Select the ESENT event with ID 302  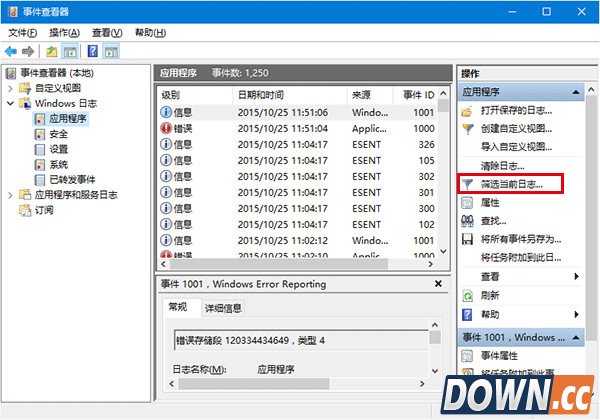[298, 177]
